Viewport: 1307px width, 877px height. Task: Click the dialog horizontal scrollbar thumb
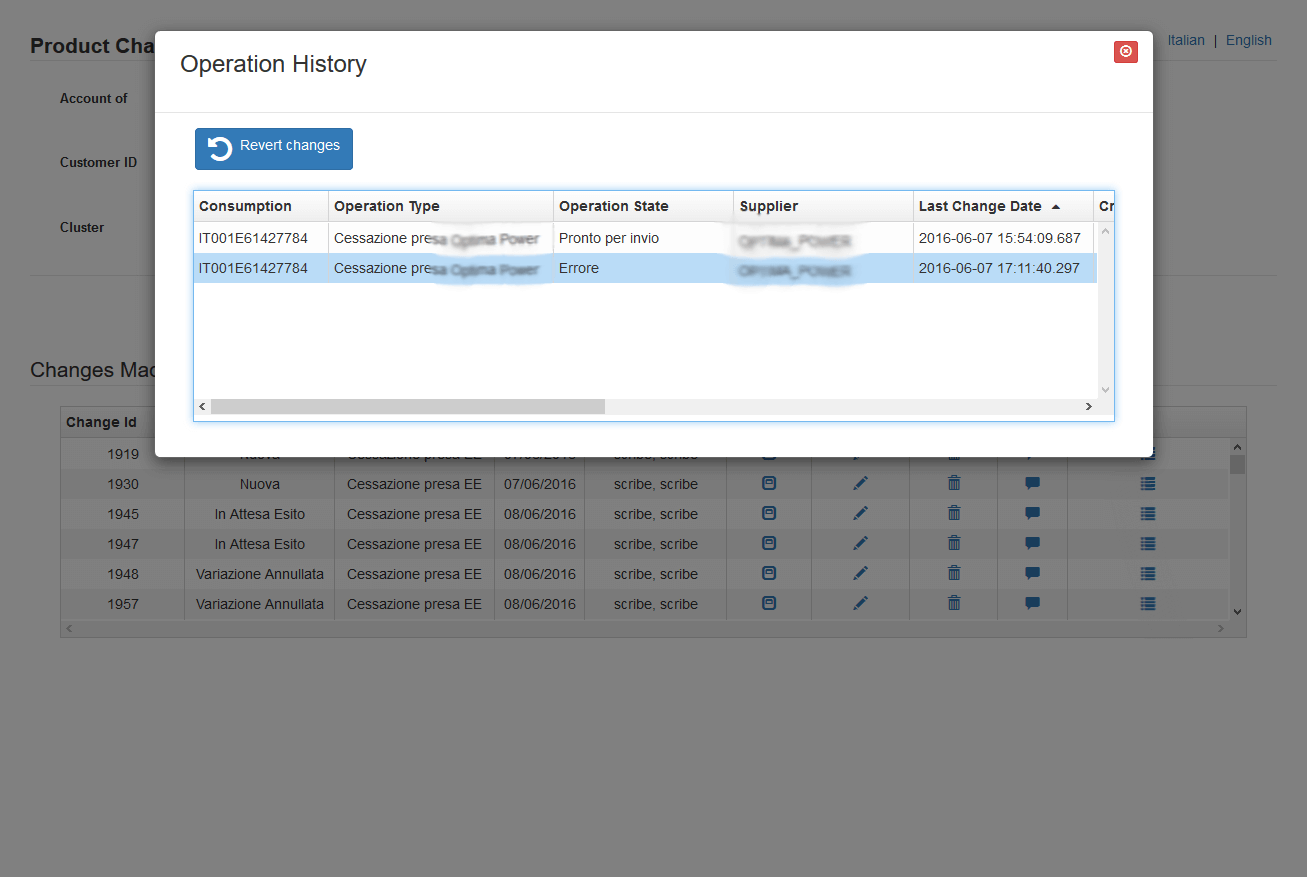pos(408,407)
